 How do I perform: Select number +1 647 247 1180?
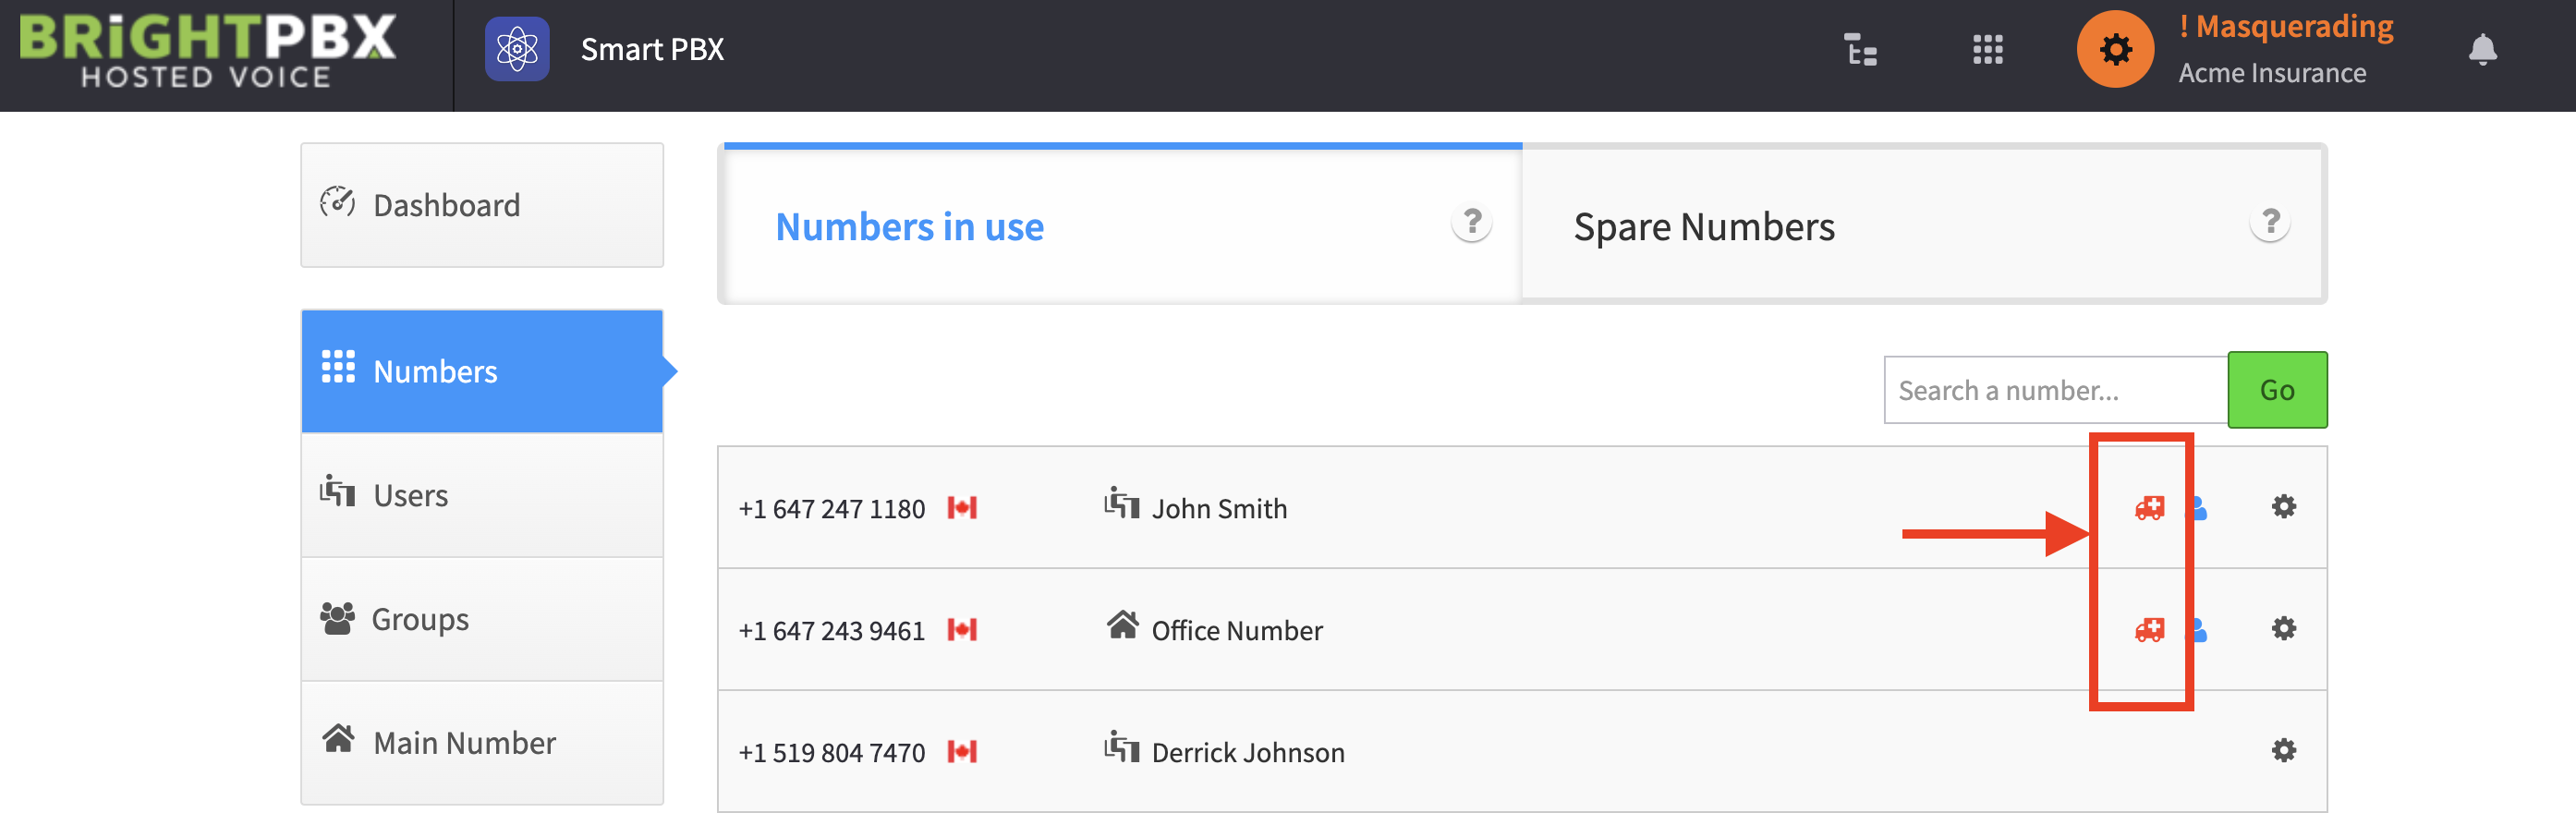(831, 509)
